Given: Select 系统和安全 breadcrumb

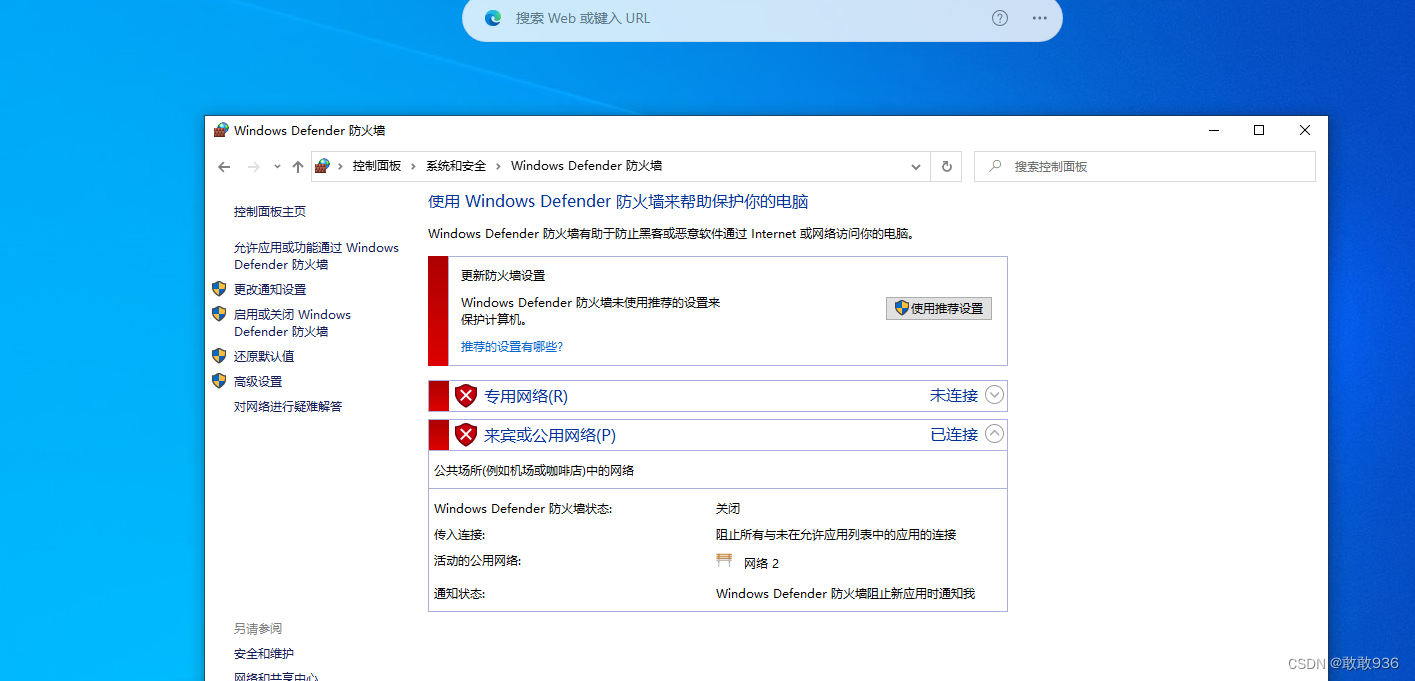Looking at the screenshot, I should 456,166.
